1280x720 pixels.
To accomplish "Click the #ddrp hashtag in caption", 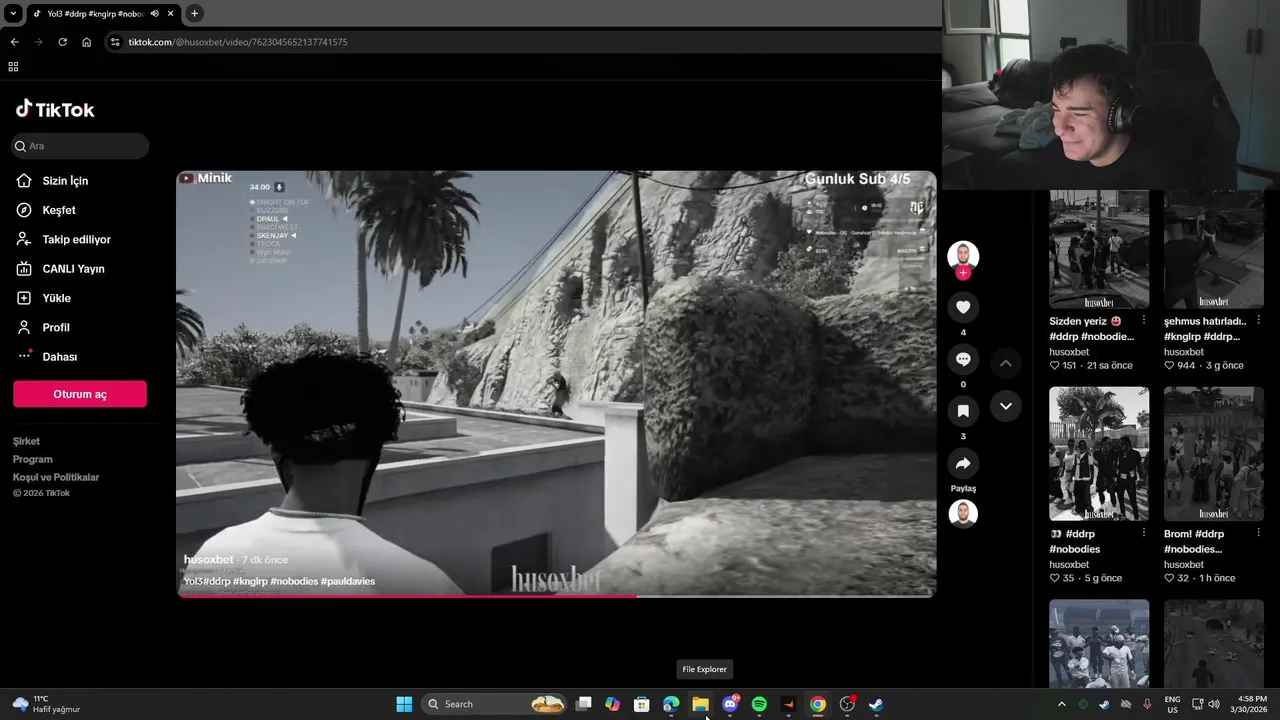I will click(215, 581).
